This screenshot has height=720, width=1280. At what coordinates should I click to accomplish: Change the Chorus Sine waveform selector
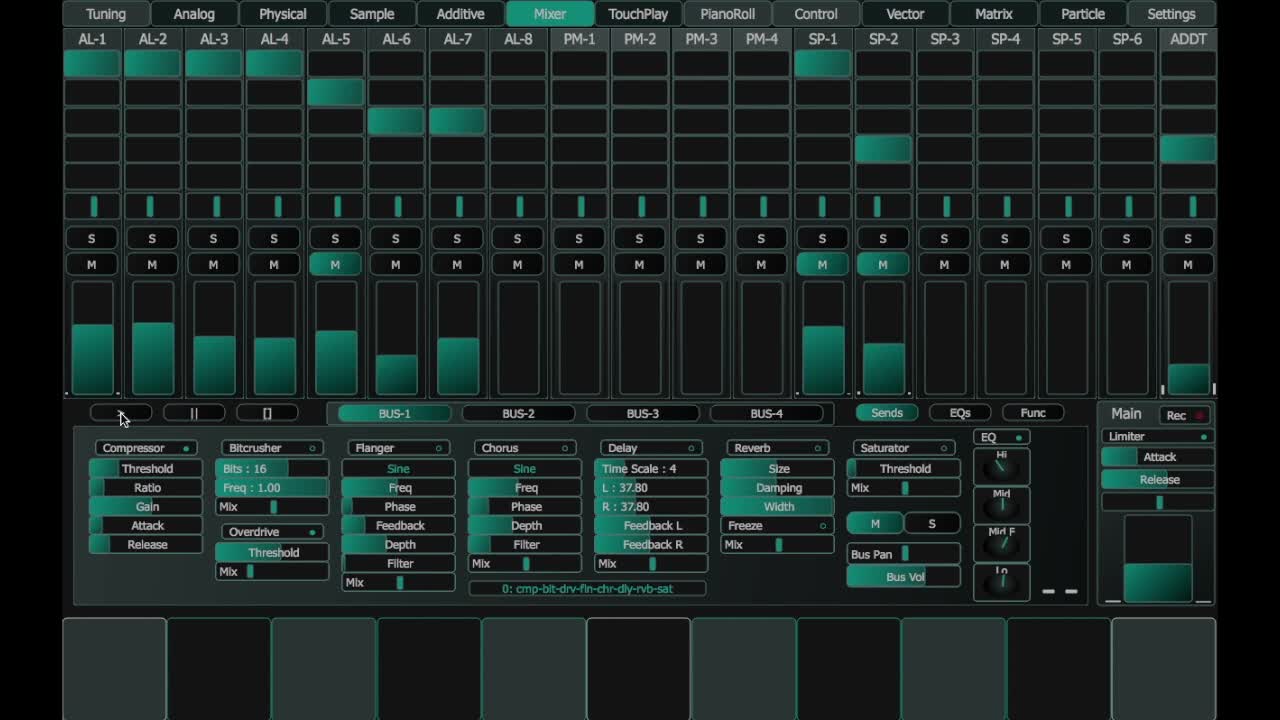(525, 469)
